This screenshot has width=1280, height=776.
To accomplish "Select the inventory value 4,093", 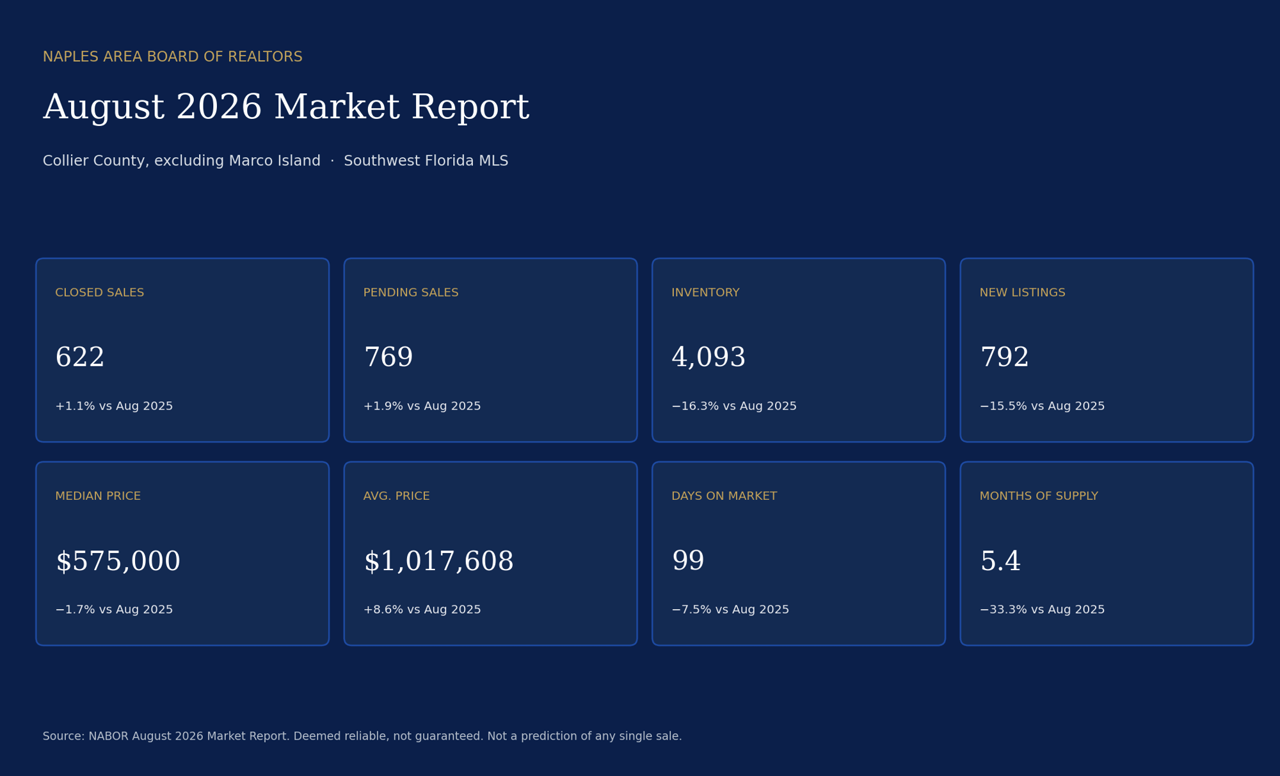I will click(x=709, y=358).
